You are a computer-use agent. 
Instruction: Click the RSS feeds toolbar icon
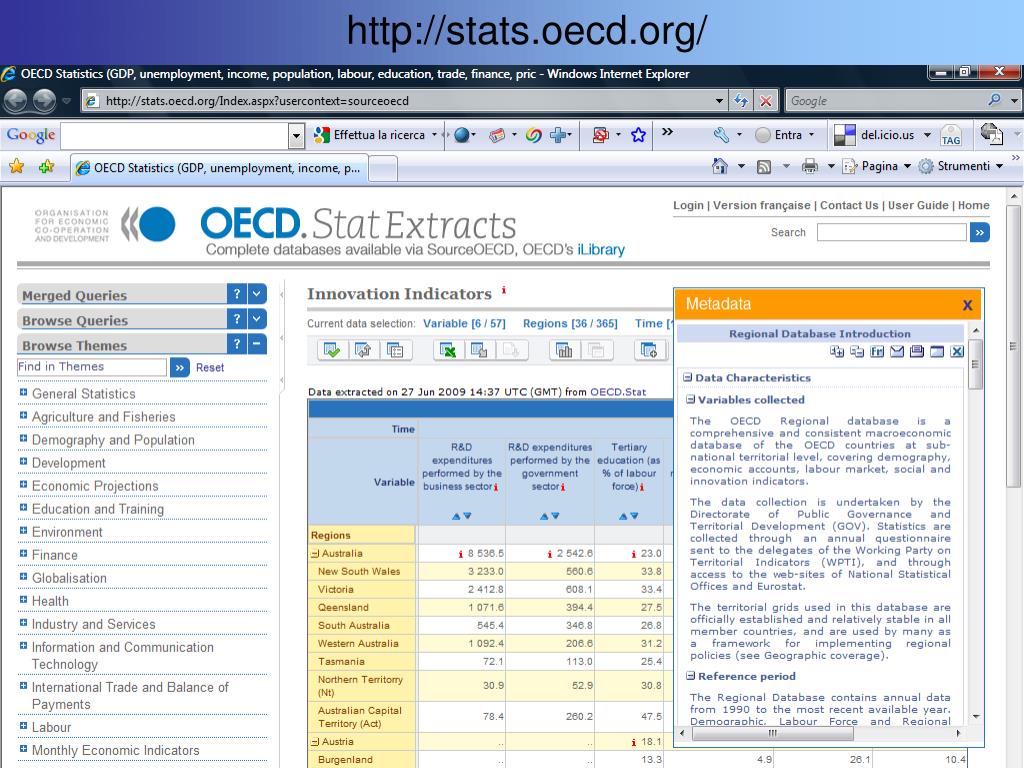pyautogui.click(x=763, y=167)
